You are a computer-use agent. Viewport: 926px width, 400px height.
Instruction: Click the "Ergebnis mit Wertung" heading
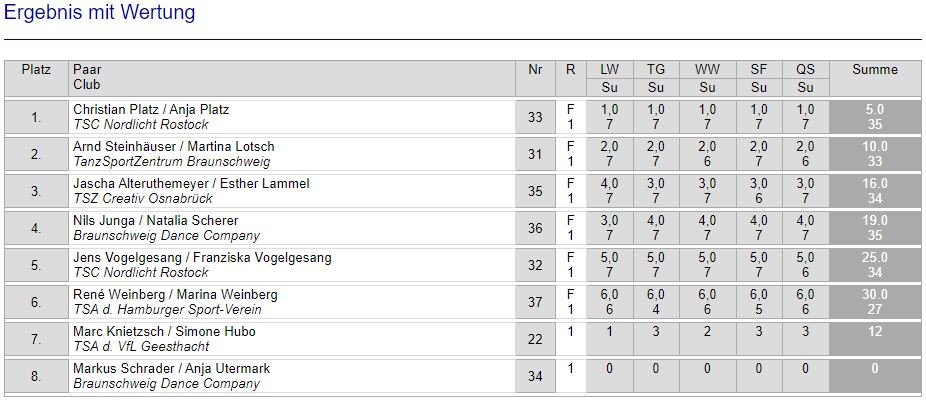100,13
